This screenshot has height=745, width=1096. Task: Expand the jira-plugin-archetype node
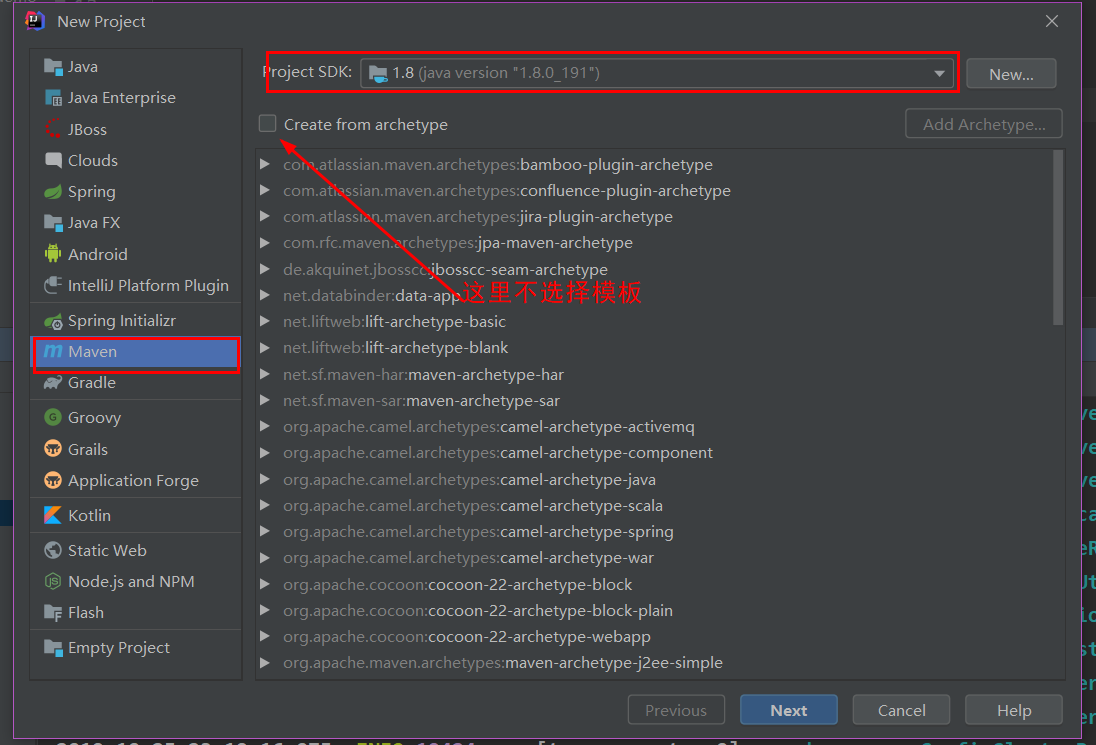pos(265,217)
